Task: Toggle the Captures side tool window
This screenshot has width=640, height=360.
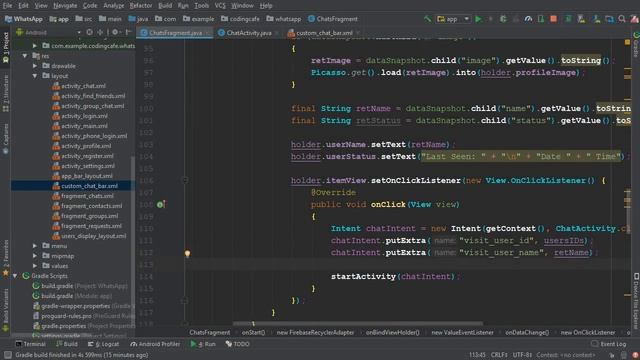Action: (5, 140)
